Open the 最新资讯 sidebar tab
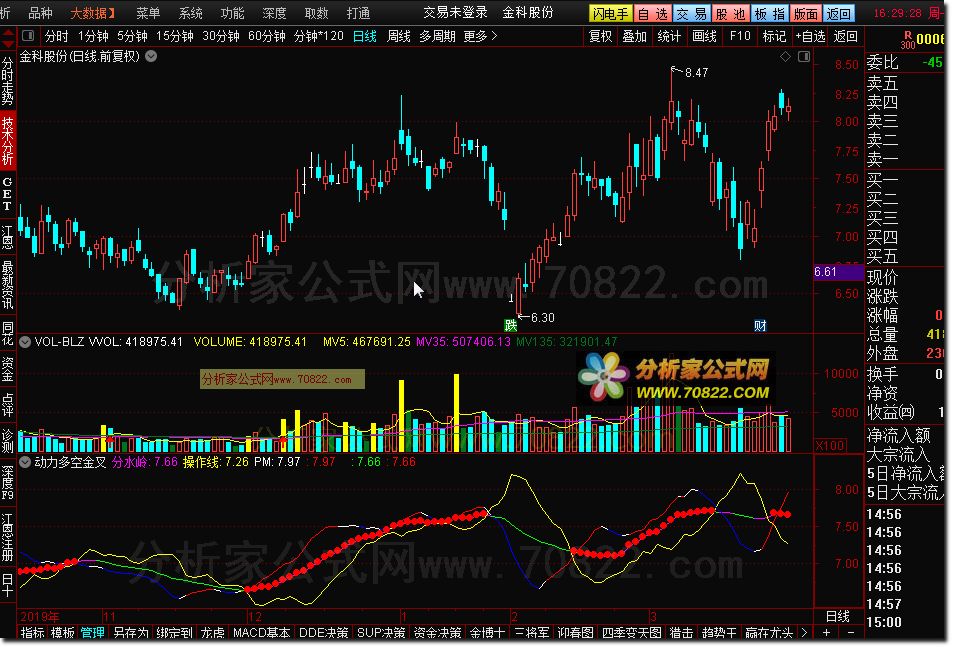The width and height of the screenshot is (953, 647). pos(7,284)
